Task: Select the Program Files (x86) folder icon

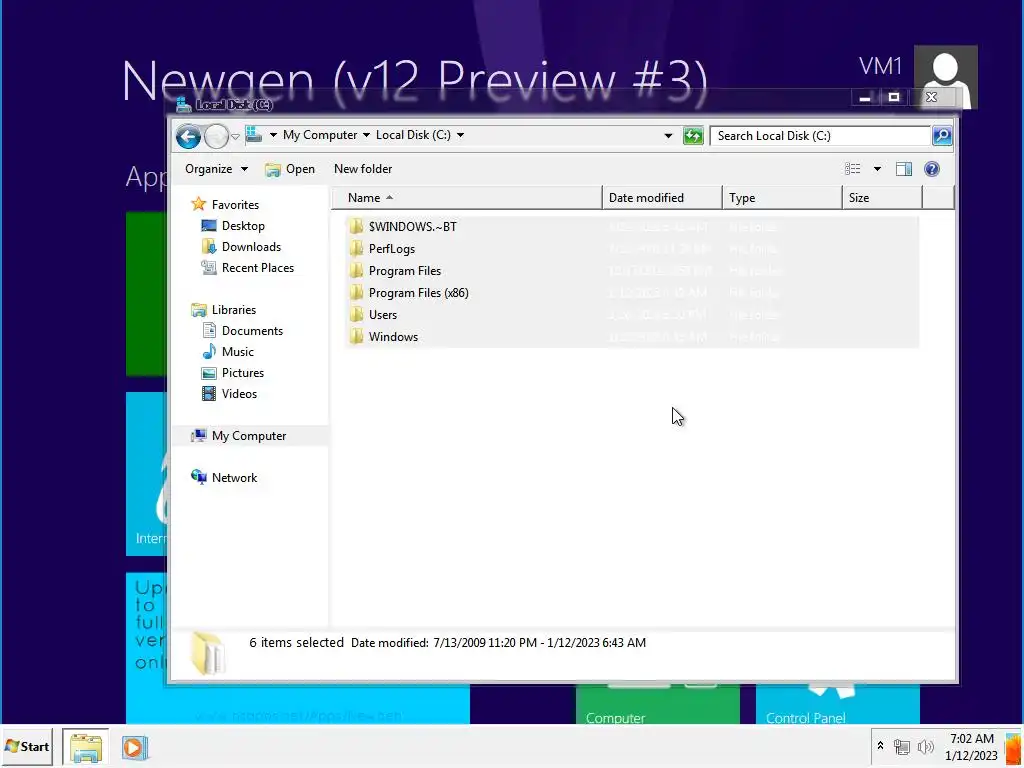Action: pos(356,293)
